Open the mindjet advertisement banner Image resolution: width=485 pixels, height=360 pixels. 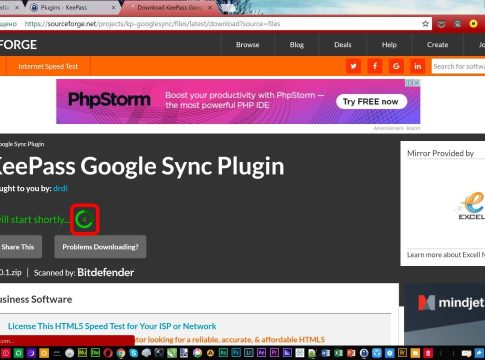point(445,315)
